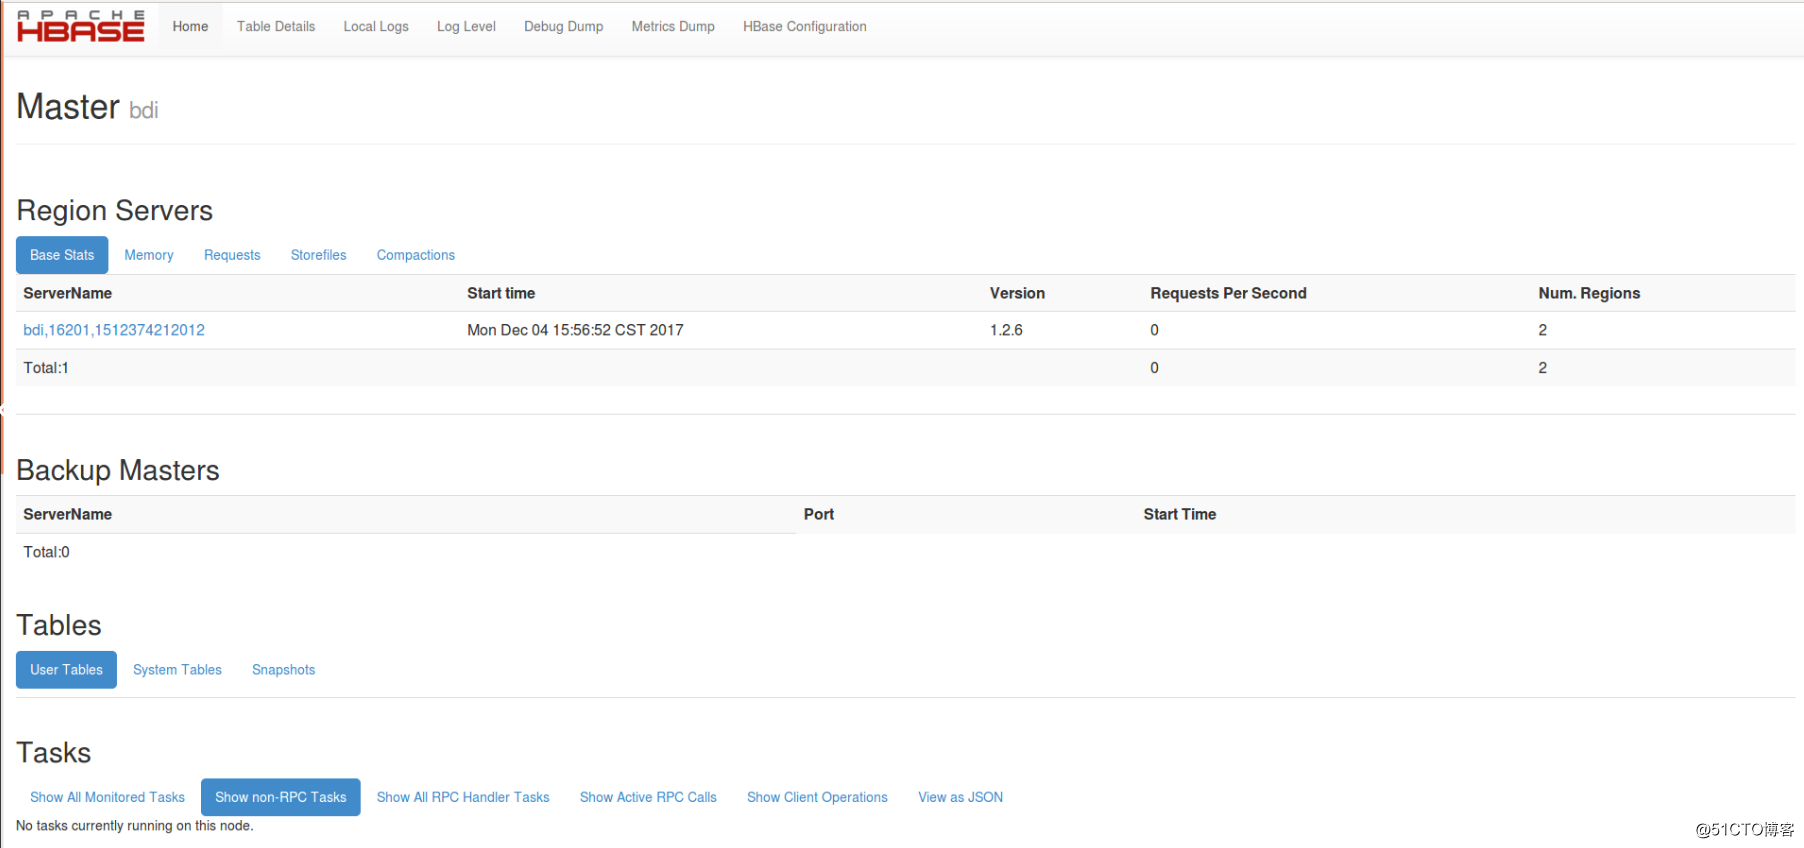Click 'No tasks currently running on this node.'
This screenshot has width=1804, height=848.
[135, 826]
